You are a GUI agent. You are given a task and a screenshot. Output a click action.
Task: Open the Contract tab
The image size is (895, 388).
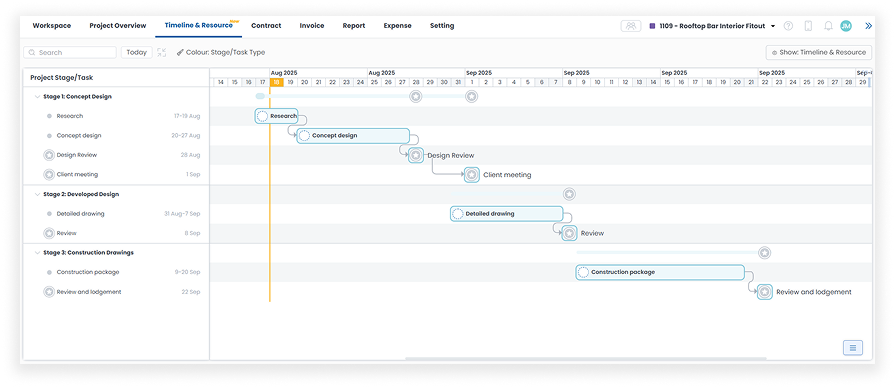point(266,26)
